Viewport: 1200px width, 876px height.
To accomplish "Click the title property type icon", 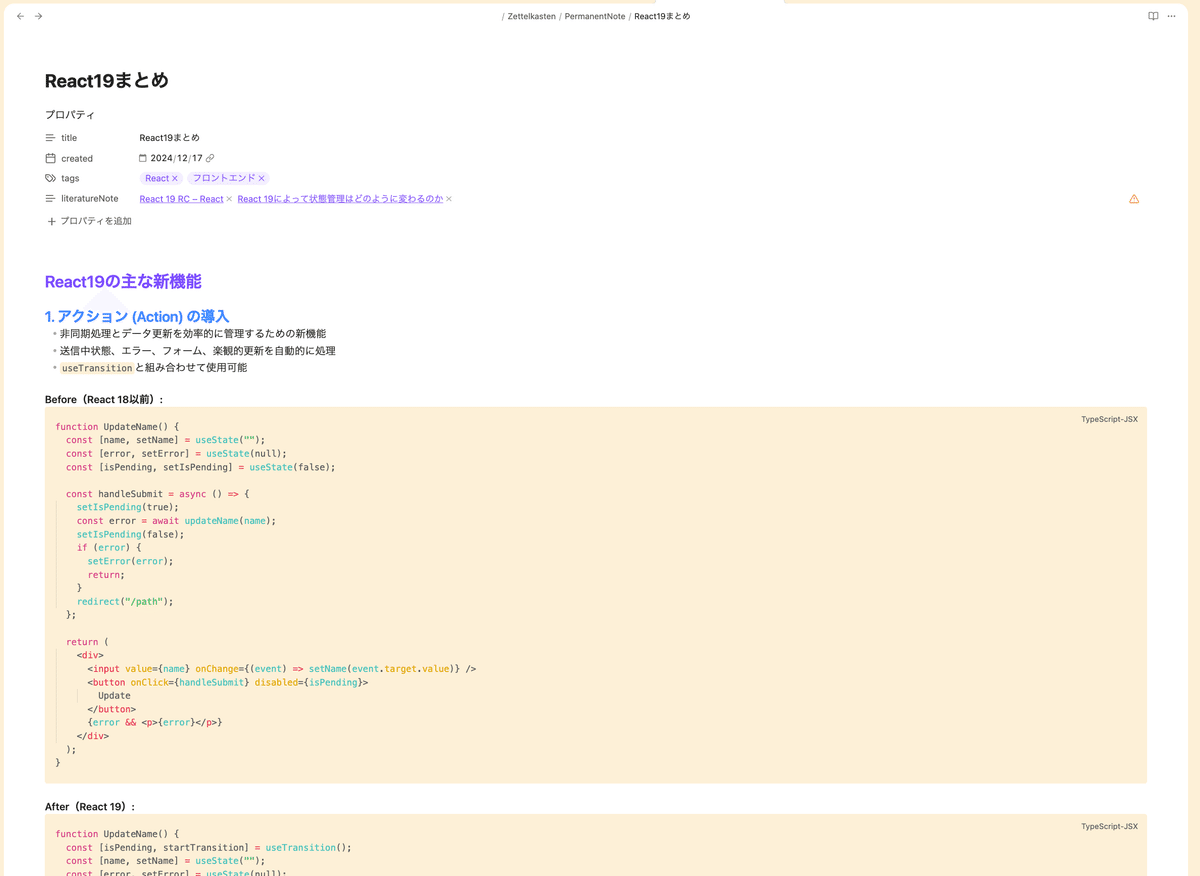I will pyautogui.click(x=50, y=138).
